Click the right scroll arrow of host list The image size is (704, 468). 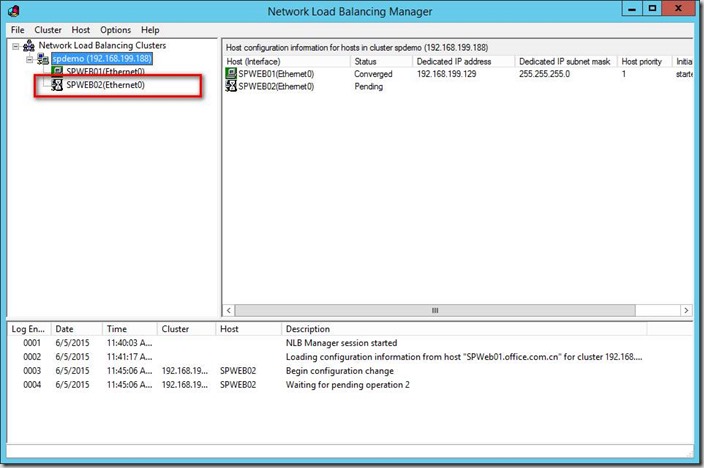click(x=687, y=311)
